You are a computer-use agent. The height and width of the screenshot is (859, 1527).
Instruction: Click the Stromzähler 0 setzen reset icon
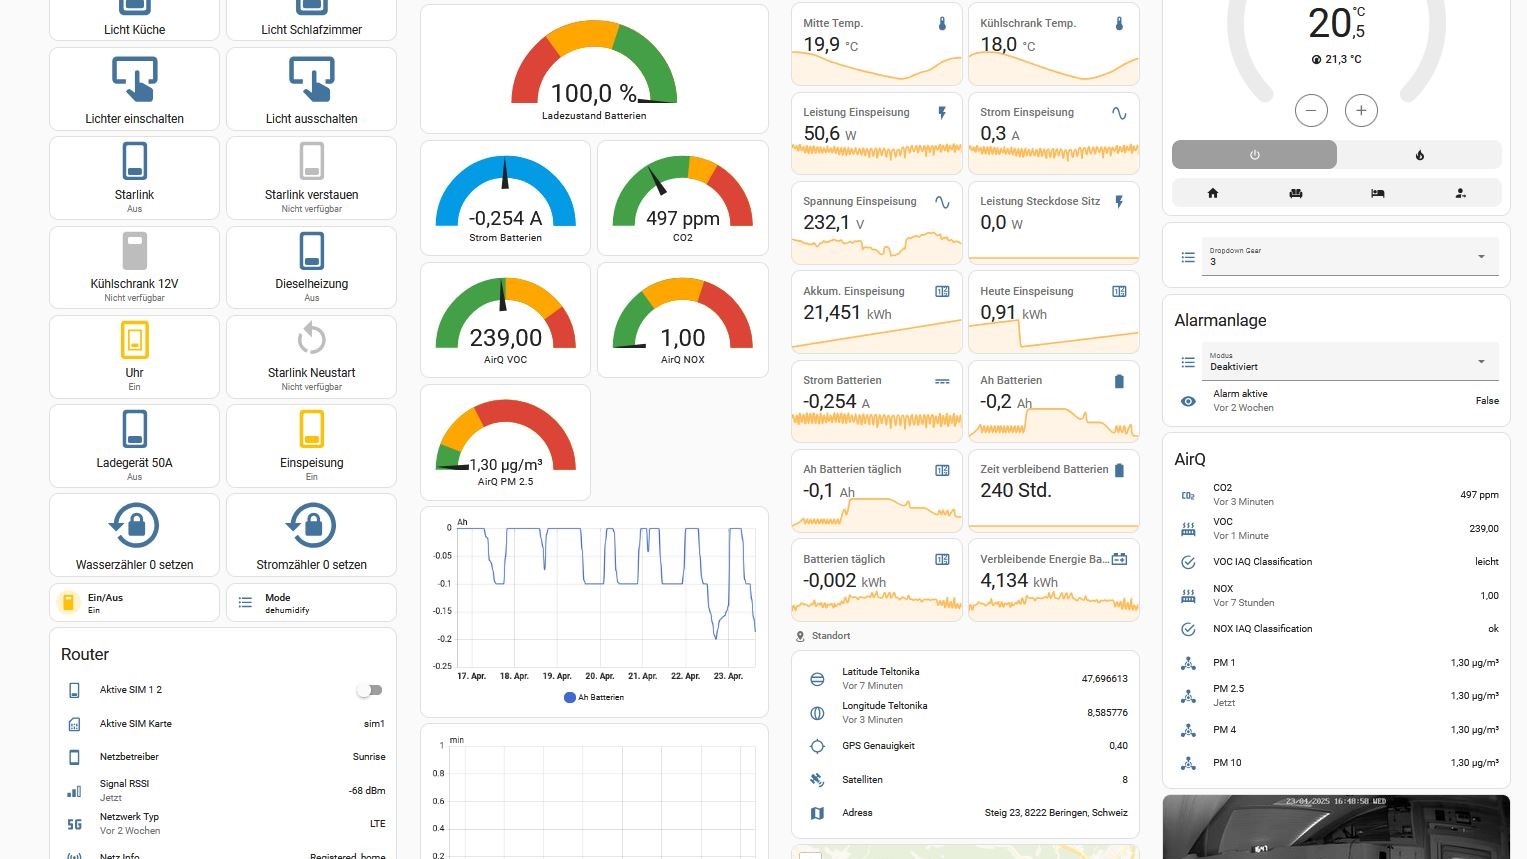311,525
